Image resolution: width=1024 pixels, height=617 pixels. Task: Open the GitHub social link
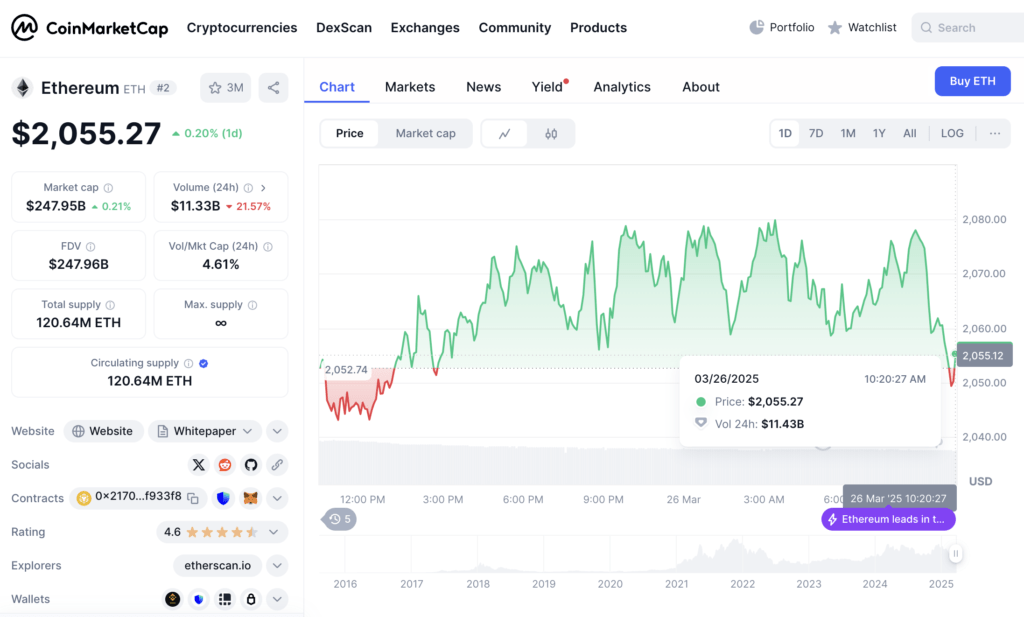point(251,465)
